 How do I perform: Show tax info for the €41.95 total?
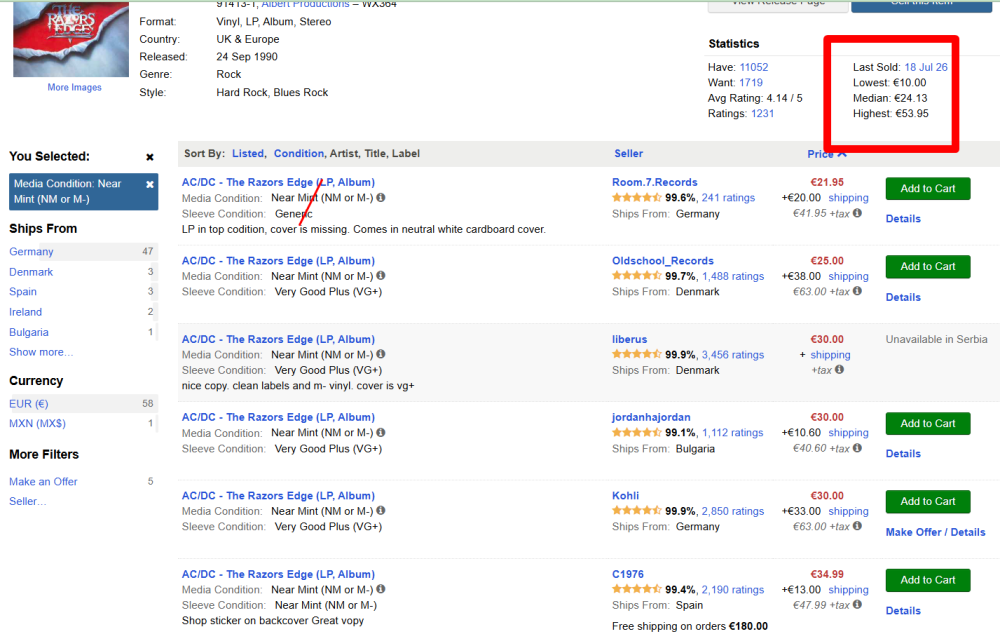(x=857, y=213)
